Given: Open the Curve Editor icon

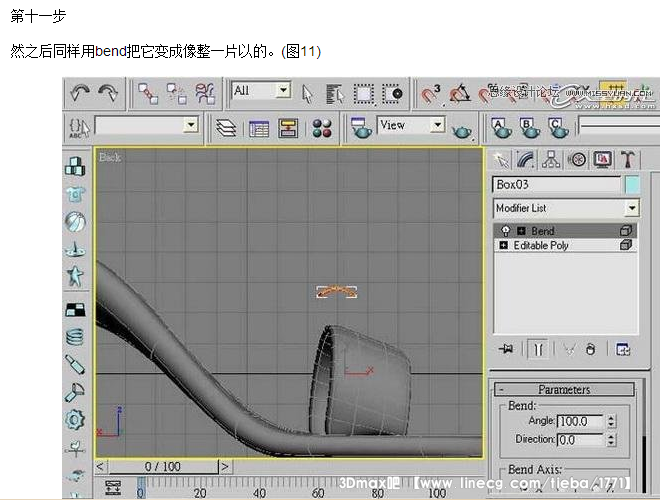Looking at the screenshot, I should 259,128.
